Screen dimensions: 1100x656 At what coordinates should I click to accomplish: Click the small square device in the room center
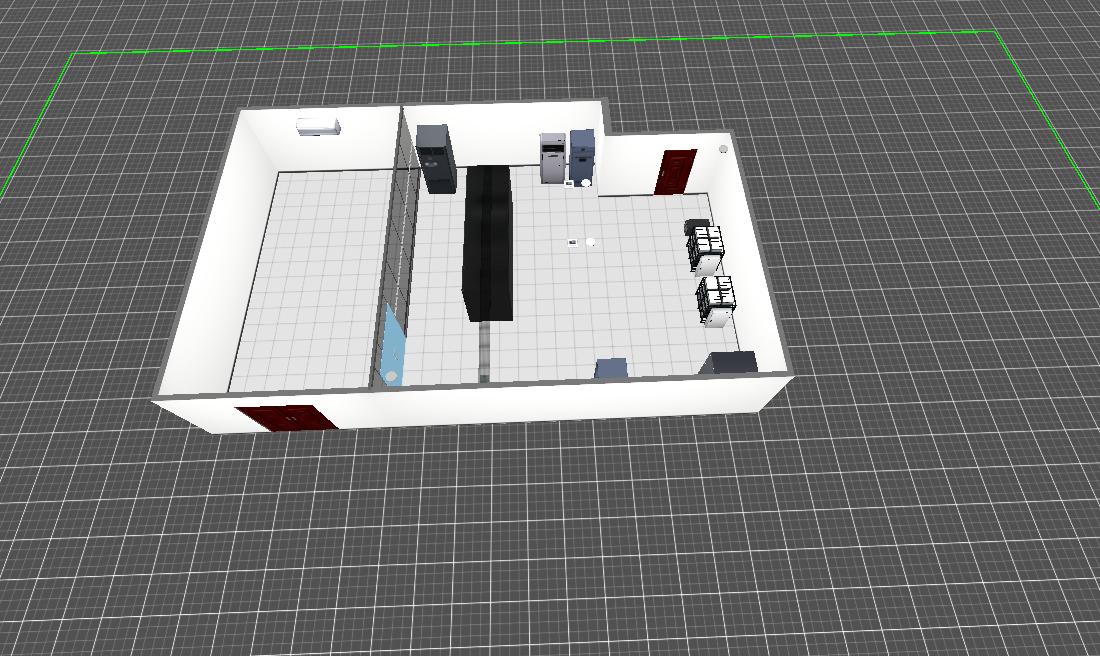(x=573, y=242)
